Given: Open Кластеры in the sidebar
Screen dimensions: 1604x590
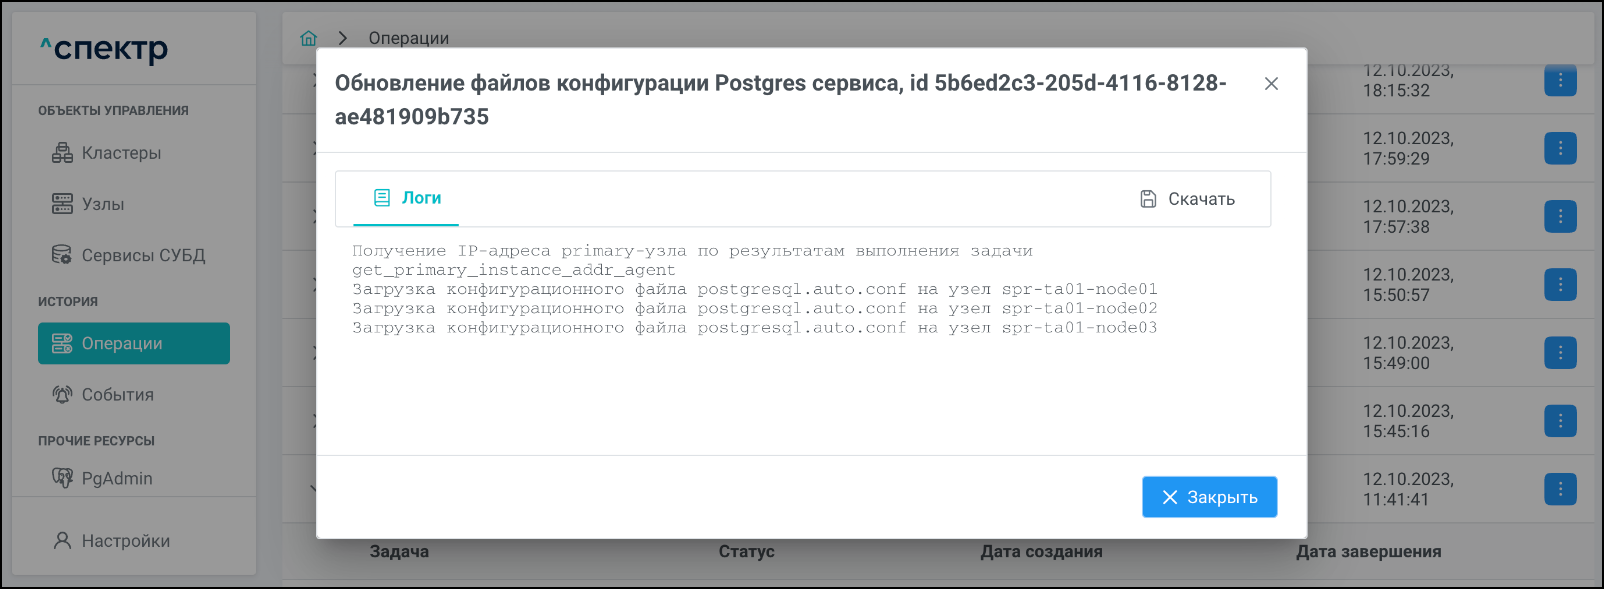Looking at the screenshot, I should point(120,153).
